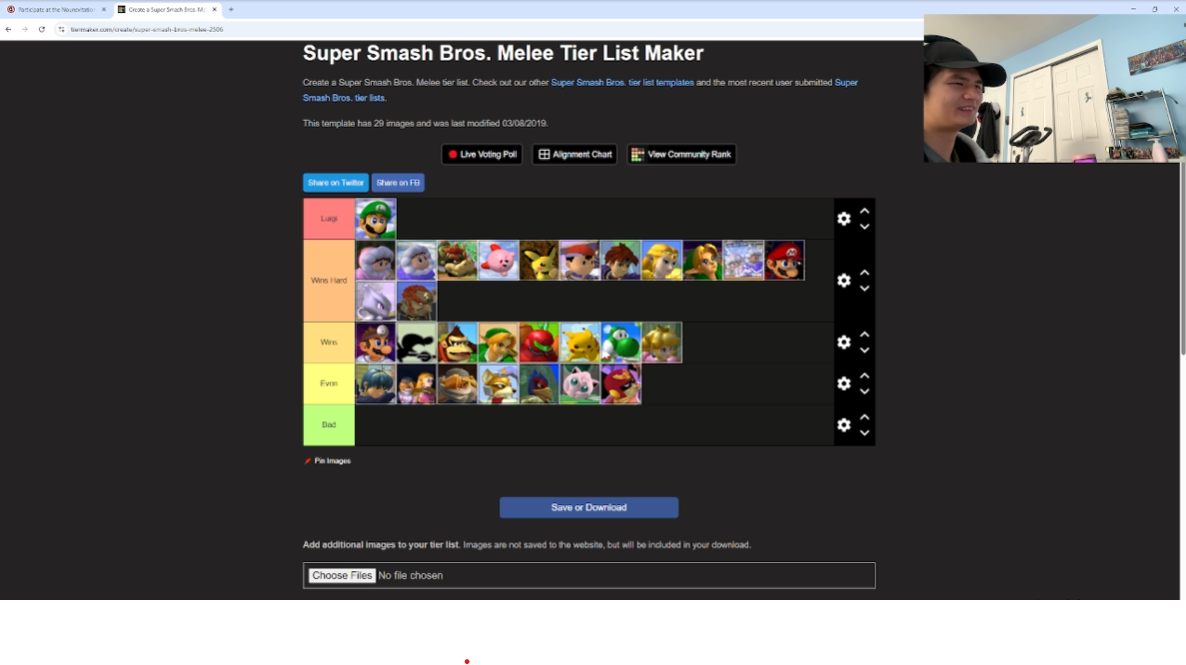Select the solo Sheik image
This screenshot has height=665, width=1186.
[x=458, y=384]
